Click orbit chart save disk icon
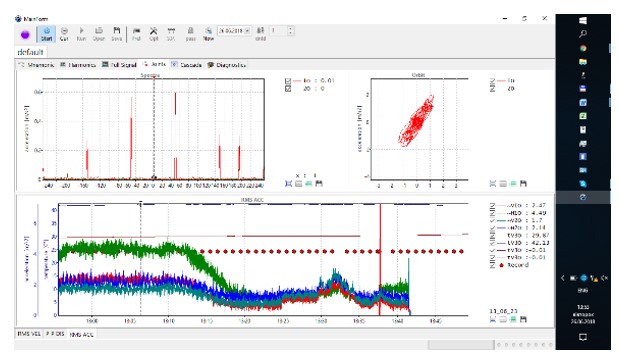 click(x=524, y=183)
